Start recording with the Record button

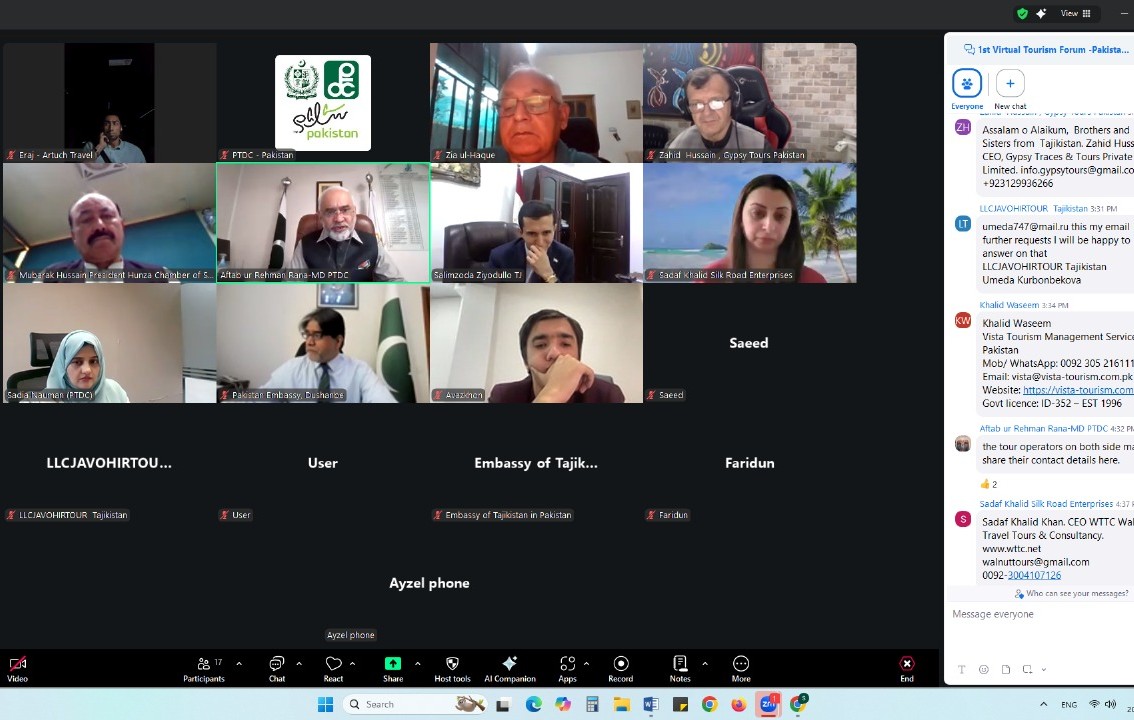620,668
